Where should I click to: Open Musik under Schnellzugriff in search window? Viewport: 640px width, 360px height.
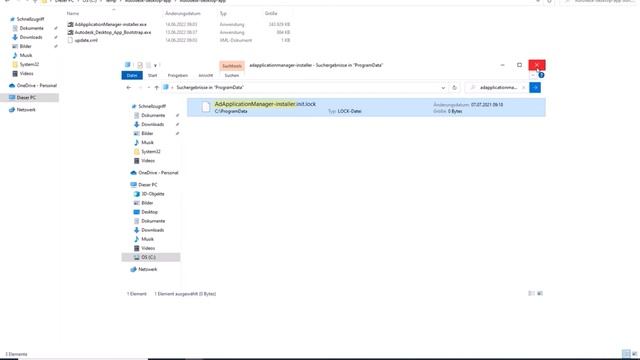tap(147, 142)
